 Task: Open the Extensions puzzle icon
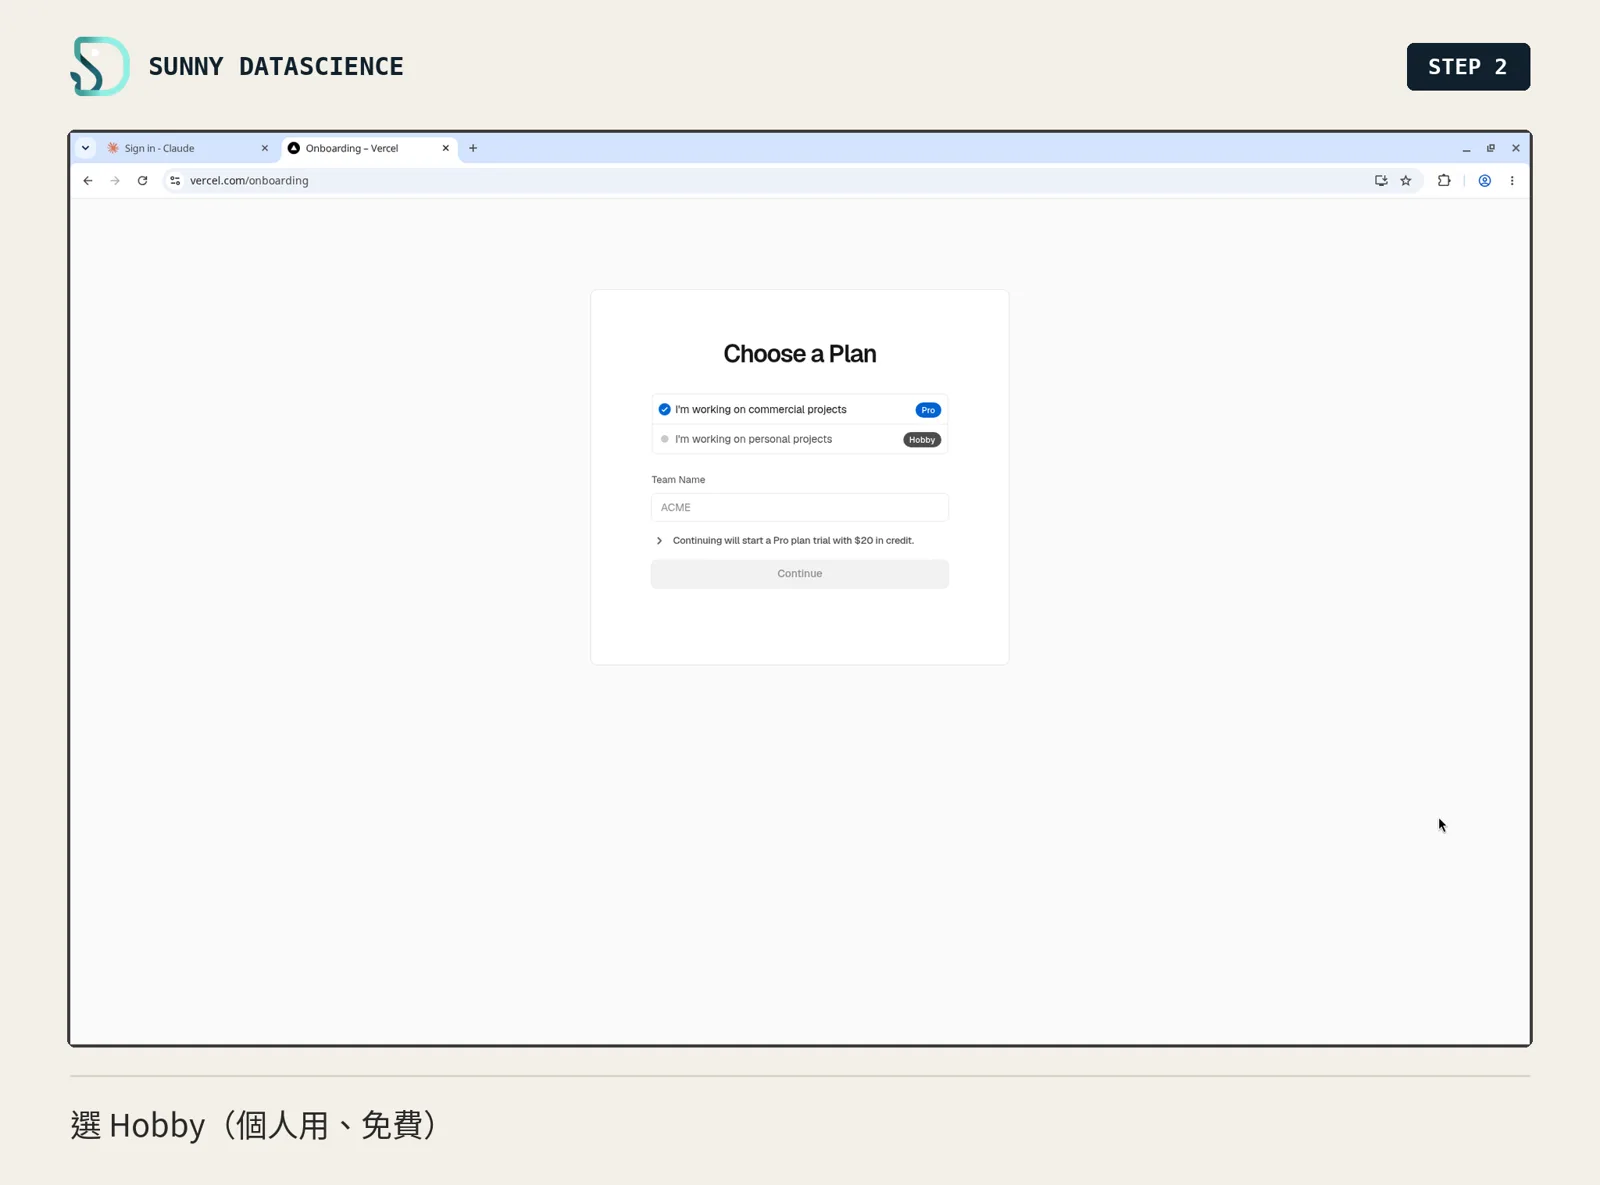[x=1444, y=181]
